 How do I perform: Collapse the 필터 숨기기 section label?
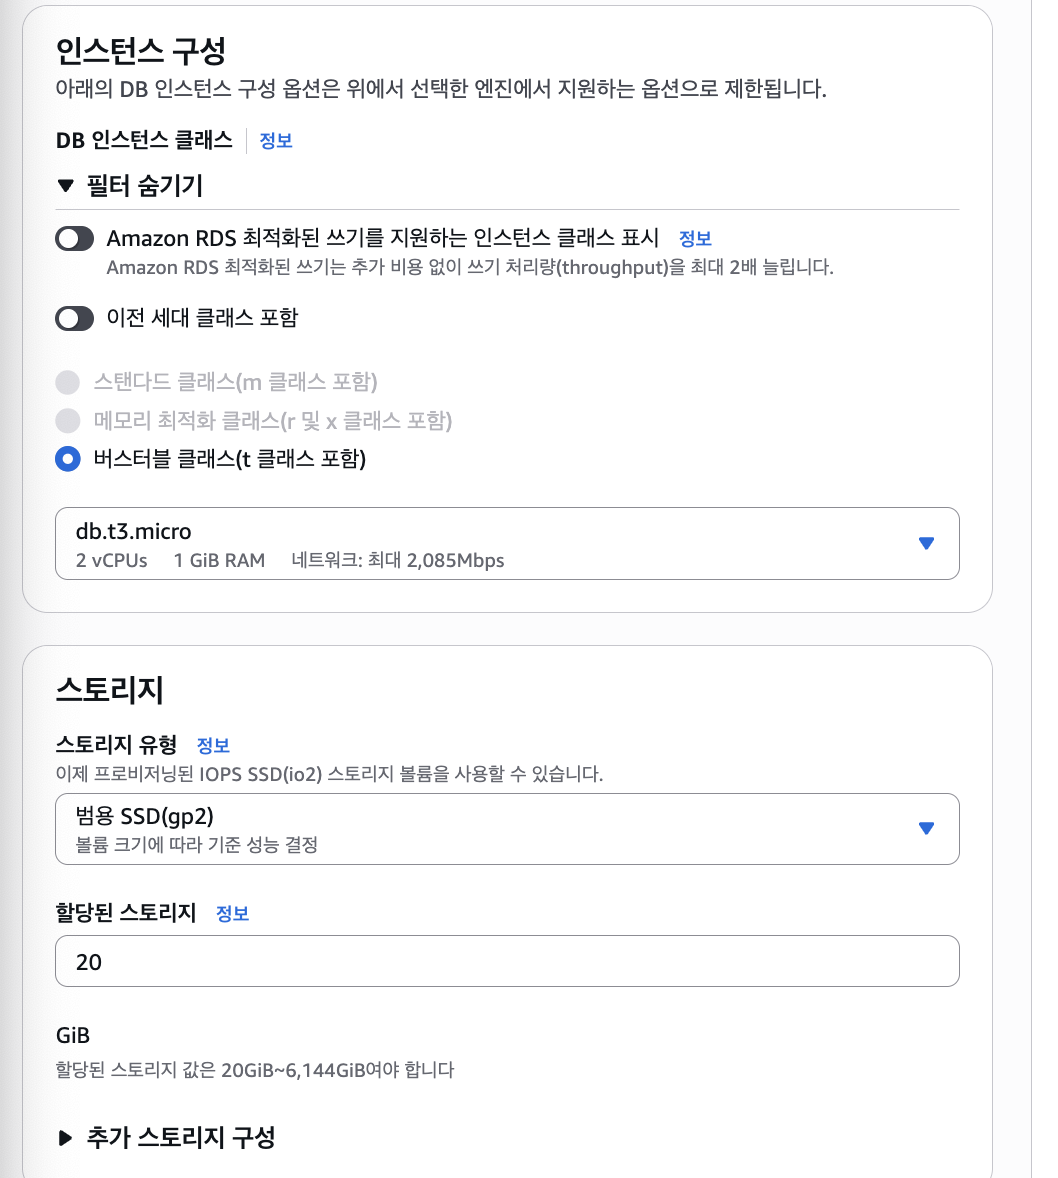coord(144,186)
